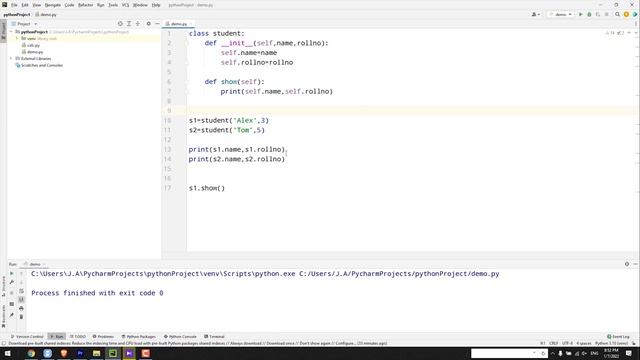This screenshot has height=360, width=640.
Task: Open the Navigate menu
Action: point(53,5)
